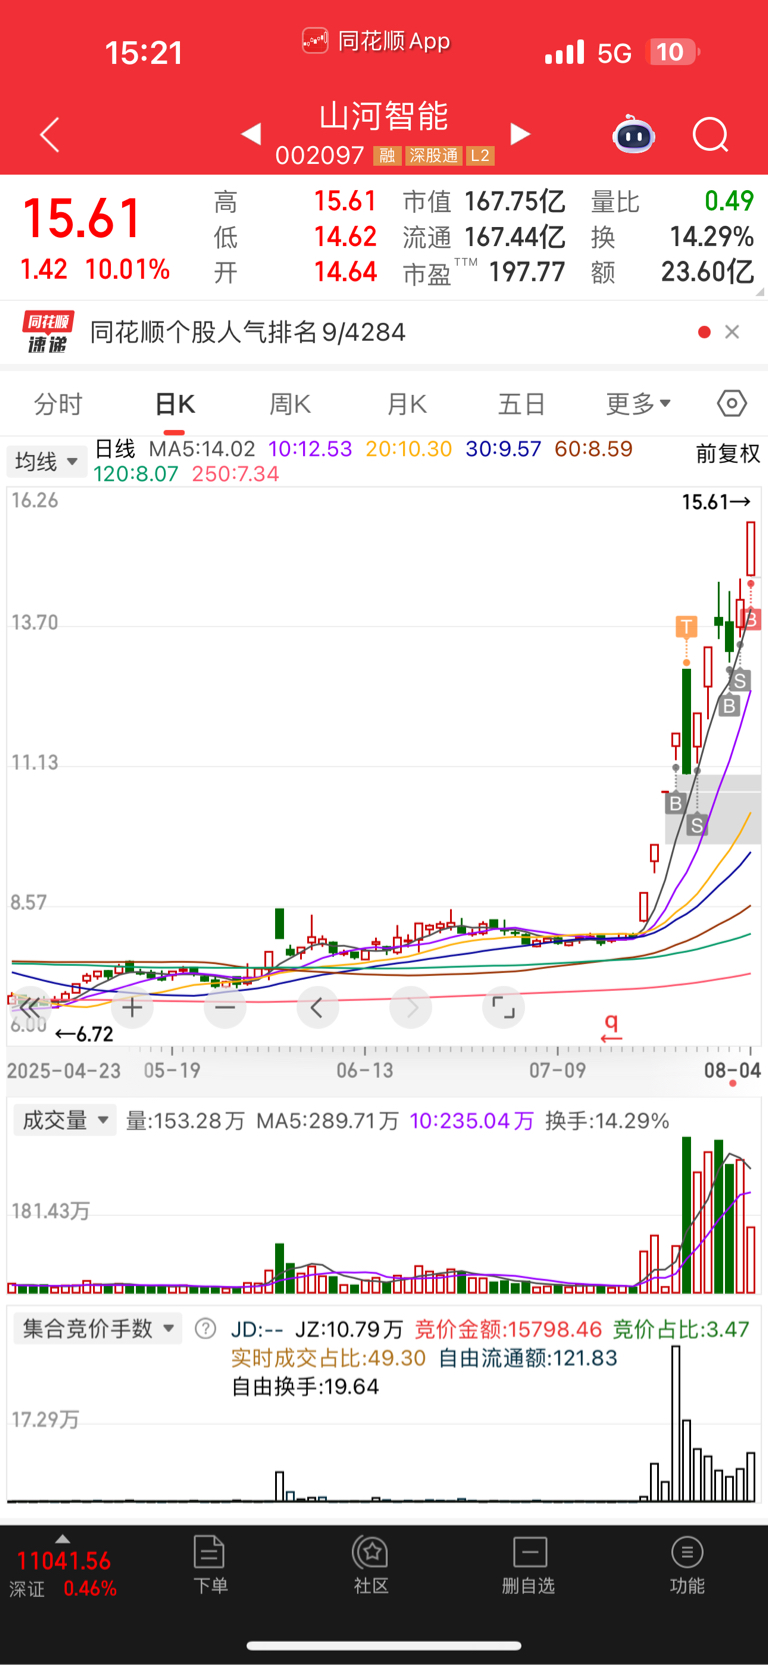This screenshot has width=768, height=1665.
Task: Toggle the 前复权 adjustment setting
Action: [x=728, y=454]
